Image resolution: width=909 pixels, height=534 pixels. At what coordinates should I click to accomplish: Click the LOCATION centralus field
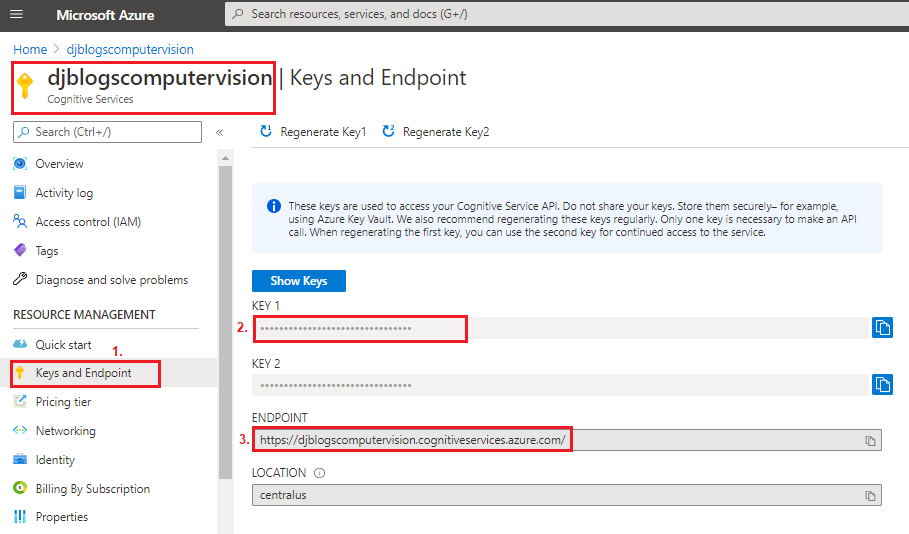click(566, 495)
